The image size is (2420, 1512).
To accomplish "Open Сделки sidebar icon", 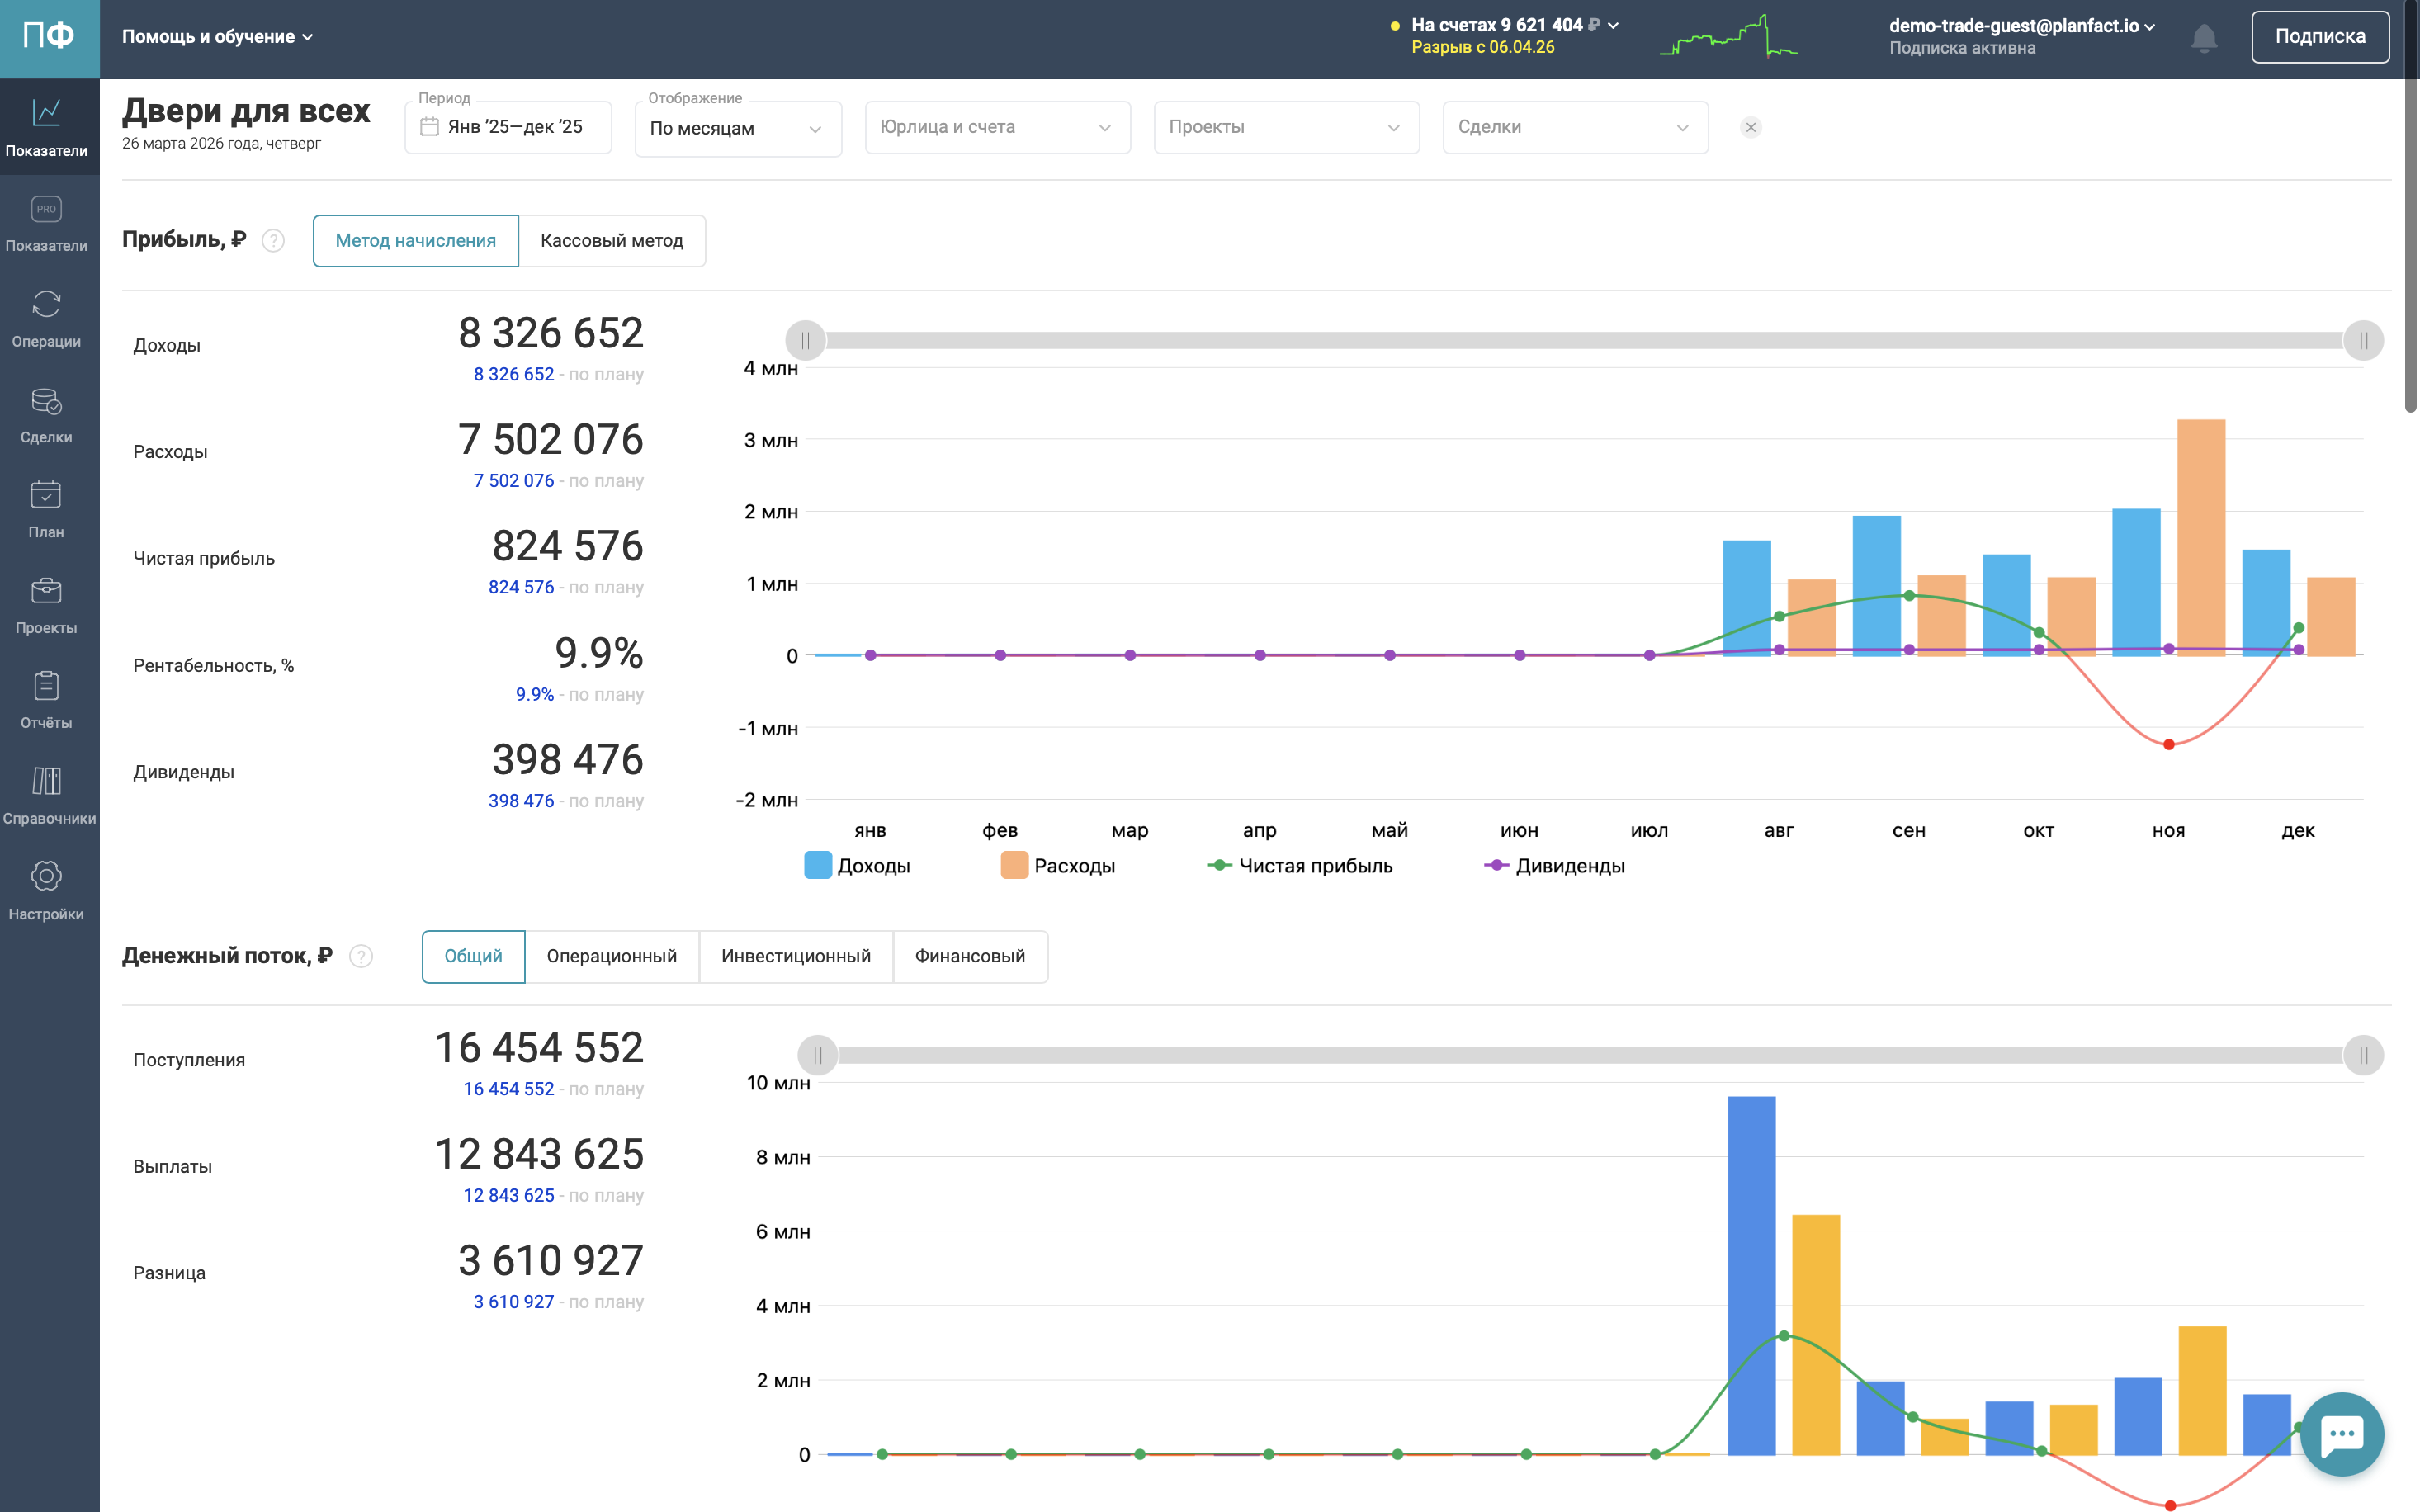I will click(x=46, y=414).
